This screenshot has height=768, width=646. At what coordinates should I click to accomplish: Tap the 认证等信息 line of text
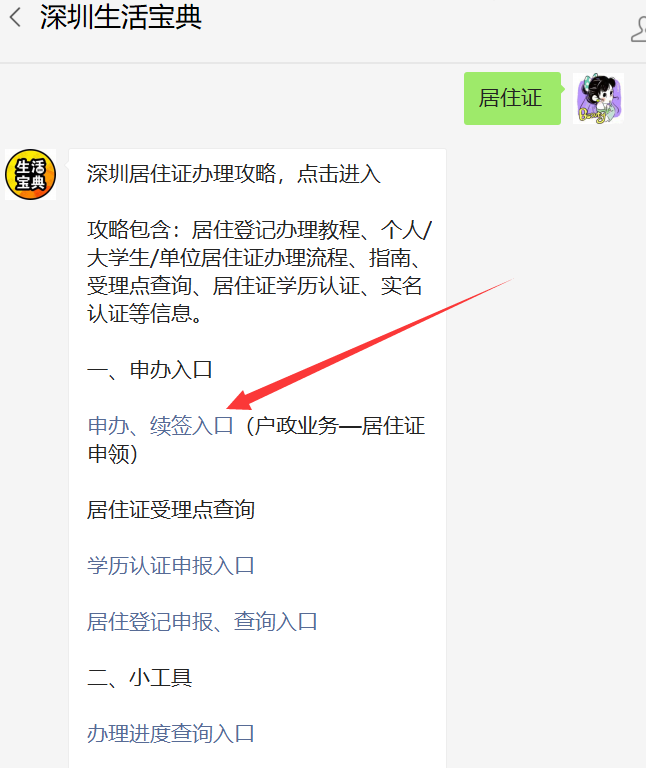coord(144,314)
